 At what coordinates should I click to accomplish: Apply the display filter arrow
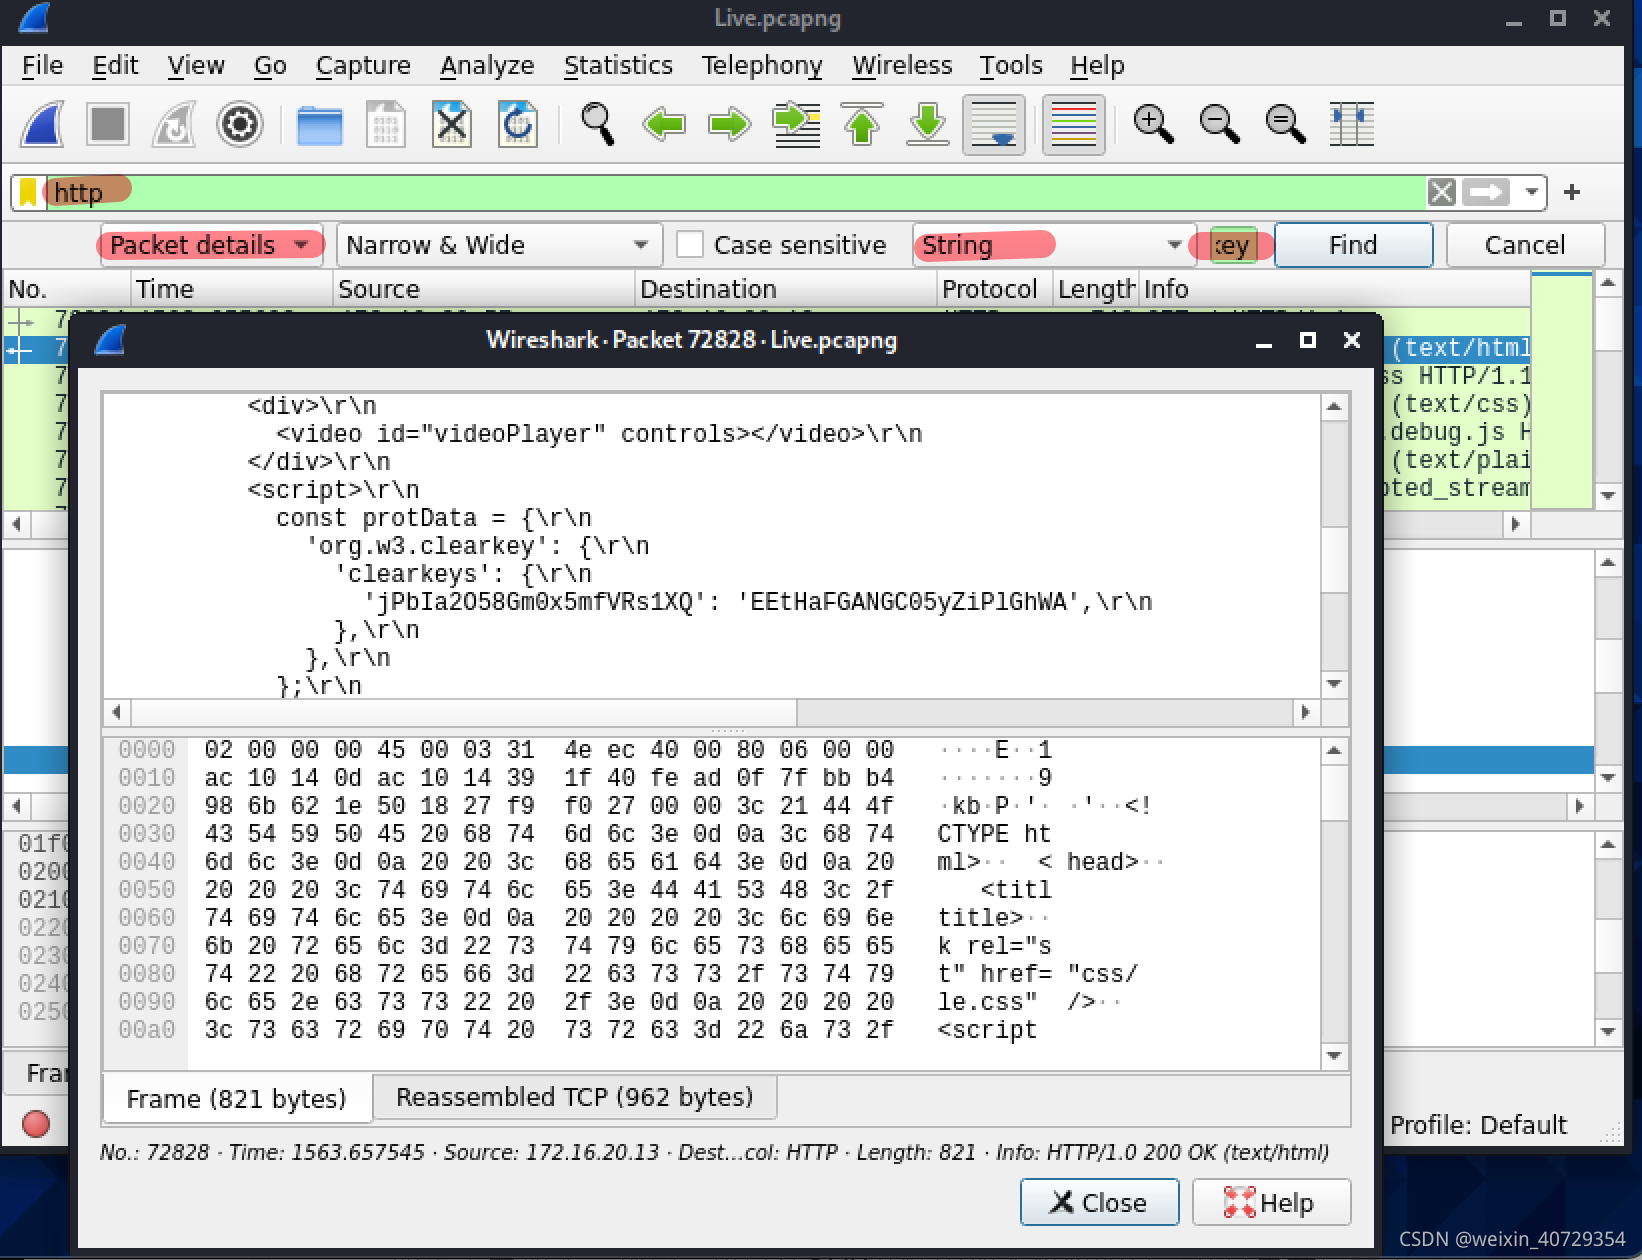1486,192
